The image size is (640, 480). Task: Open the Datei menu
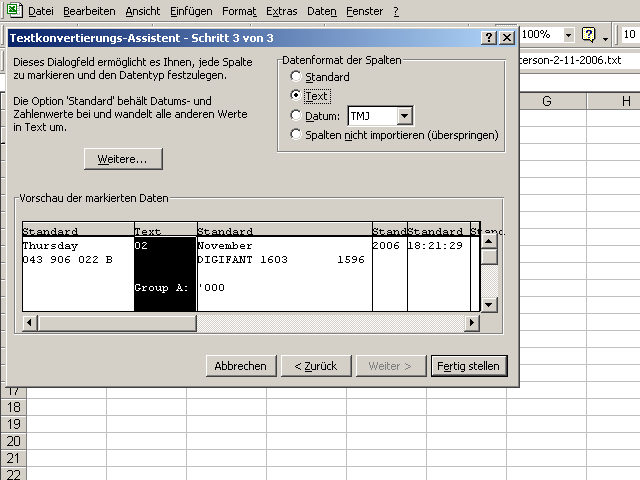(41, 11)
